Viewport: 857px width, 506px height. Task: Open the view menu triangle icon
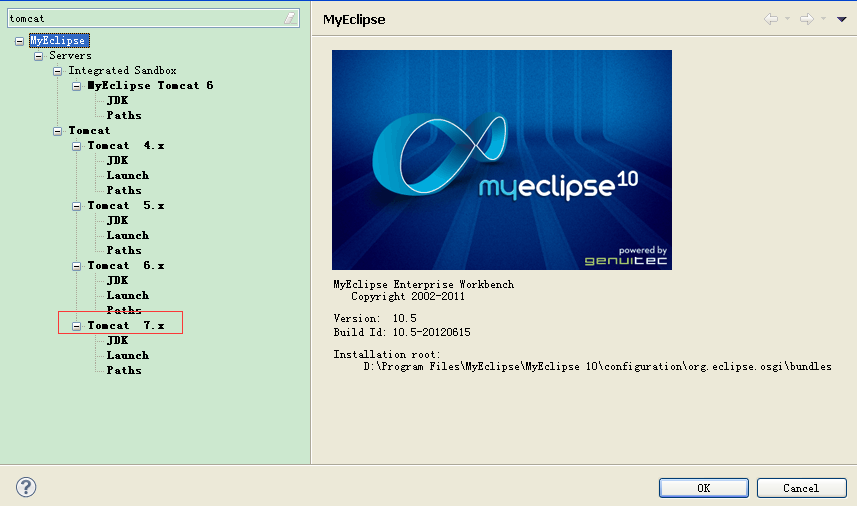tap(842, 19)
